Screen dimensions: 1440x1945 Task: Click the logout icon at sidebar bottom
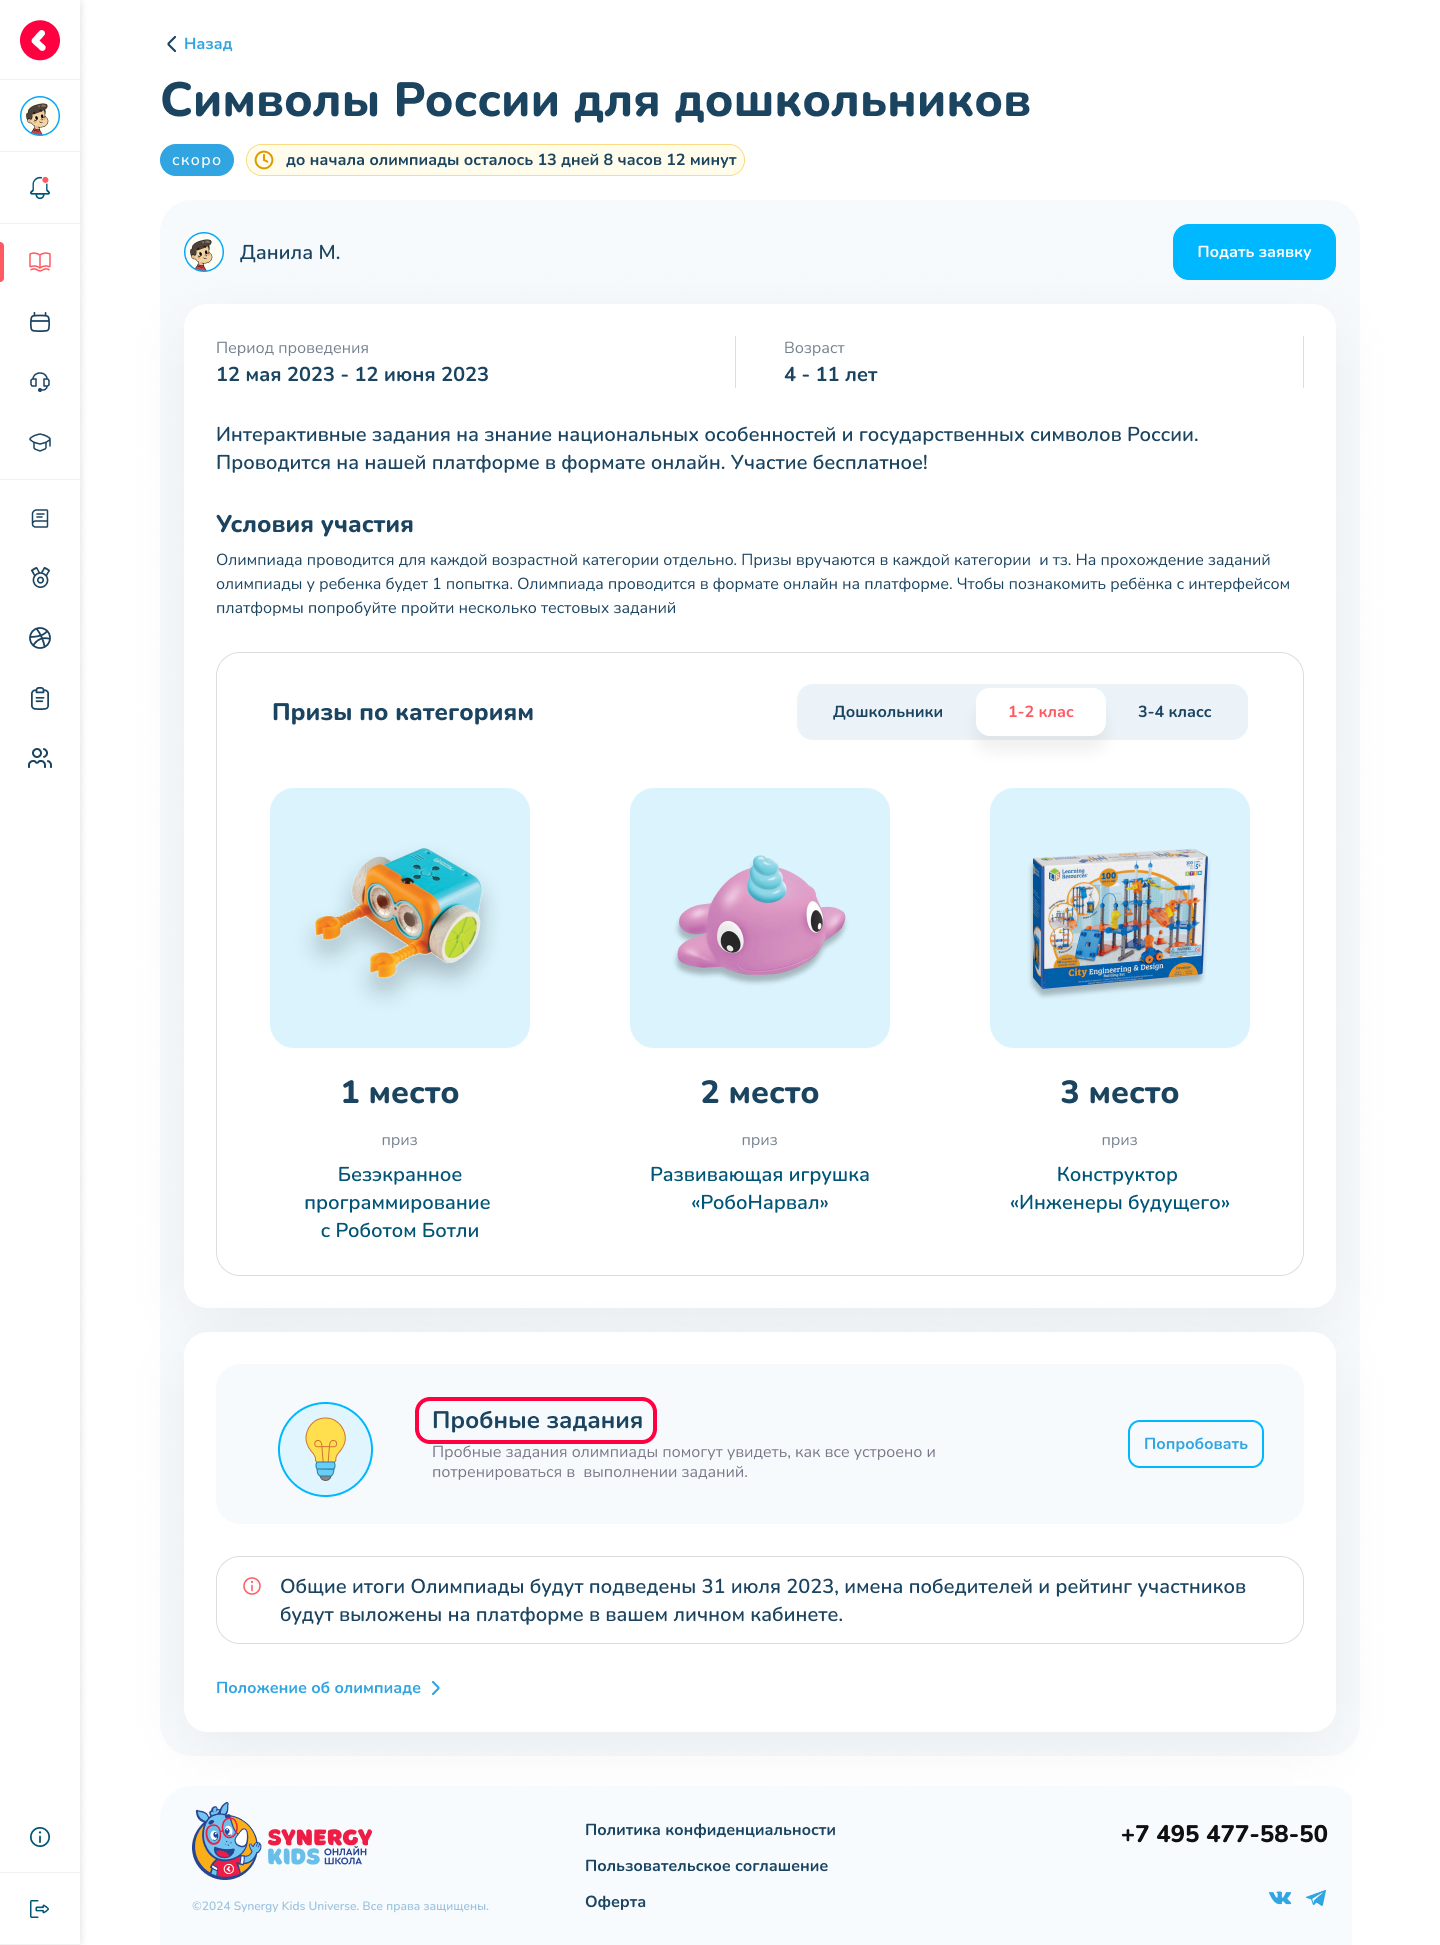40,1909
